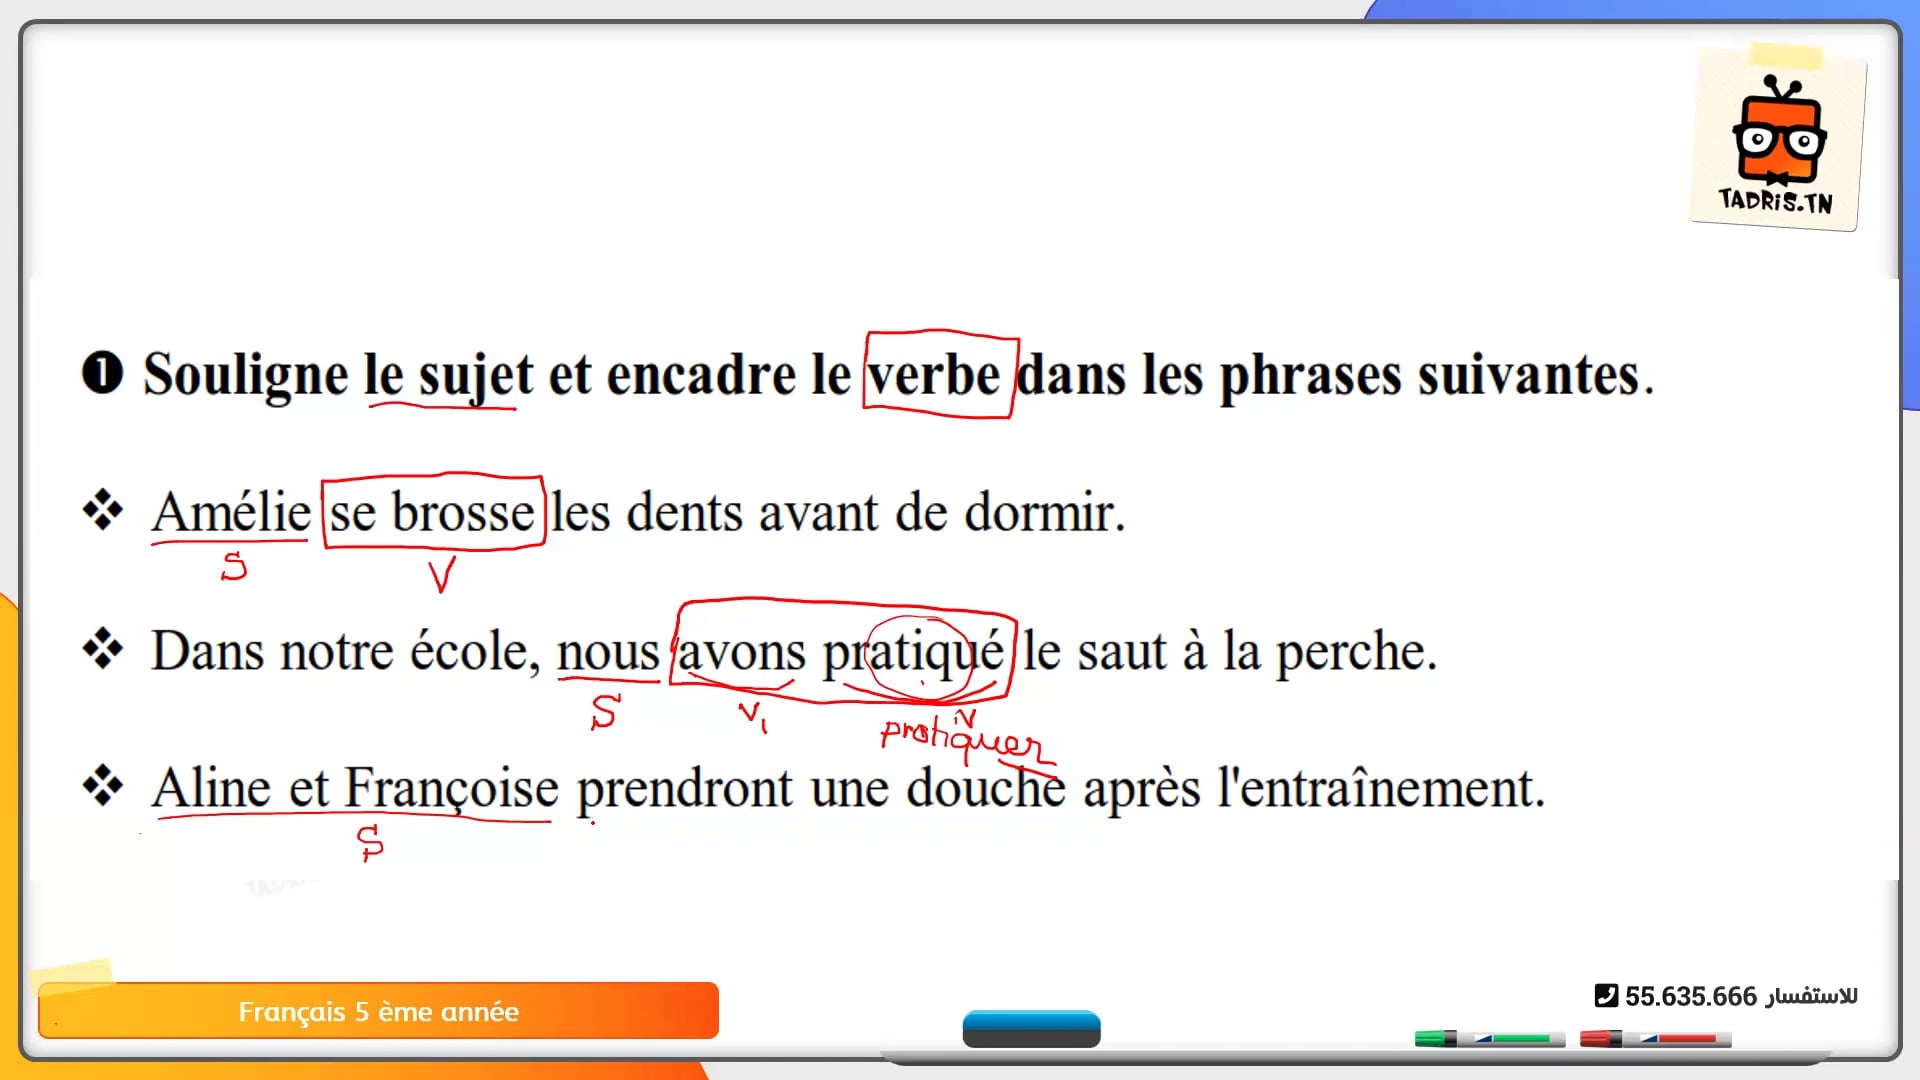Click the bullet before Dans notre école
This screenshot has height=1080, width=1920.
click(x=102, y=649)
